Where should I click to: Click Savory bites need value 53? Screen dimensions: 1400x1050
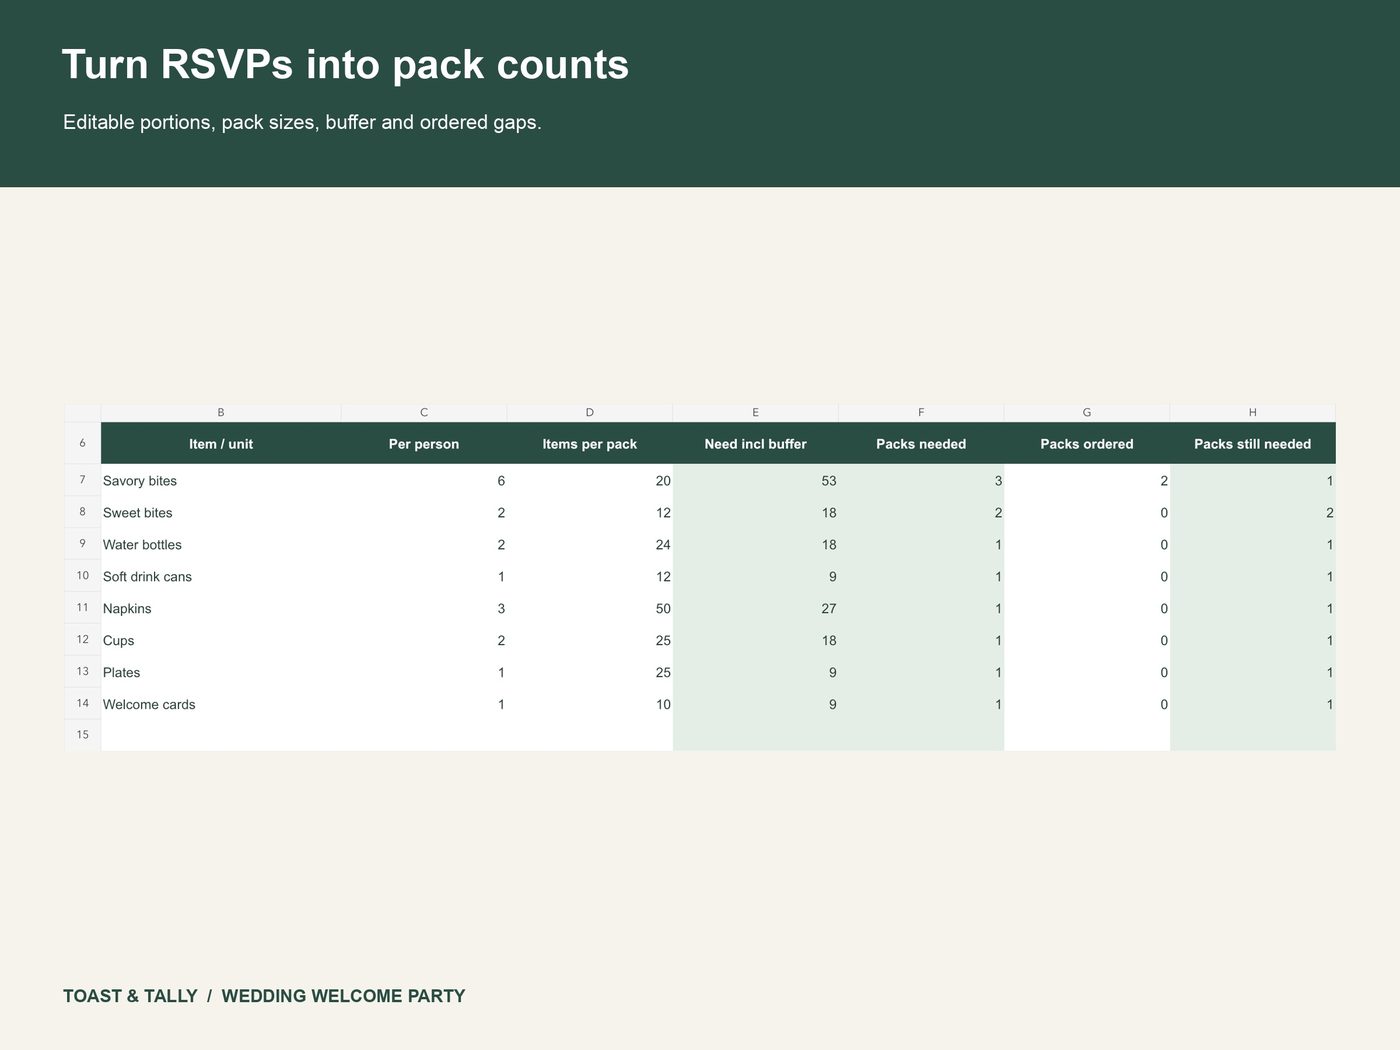pos(755,481)
